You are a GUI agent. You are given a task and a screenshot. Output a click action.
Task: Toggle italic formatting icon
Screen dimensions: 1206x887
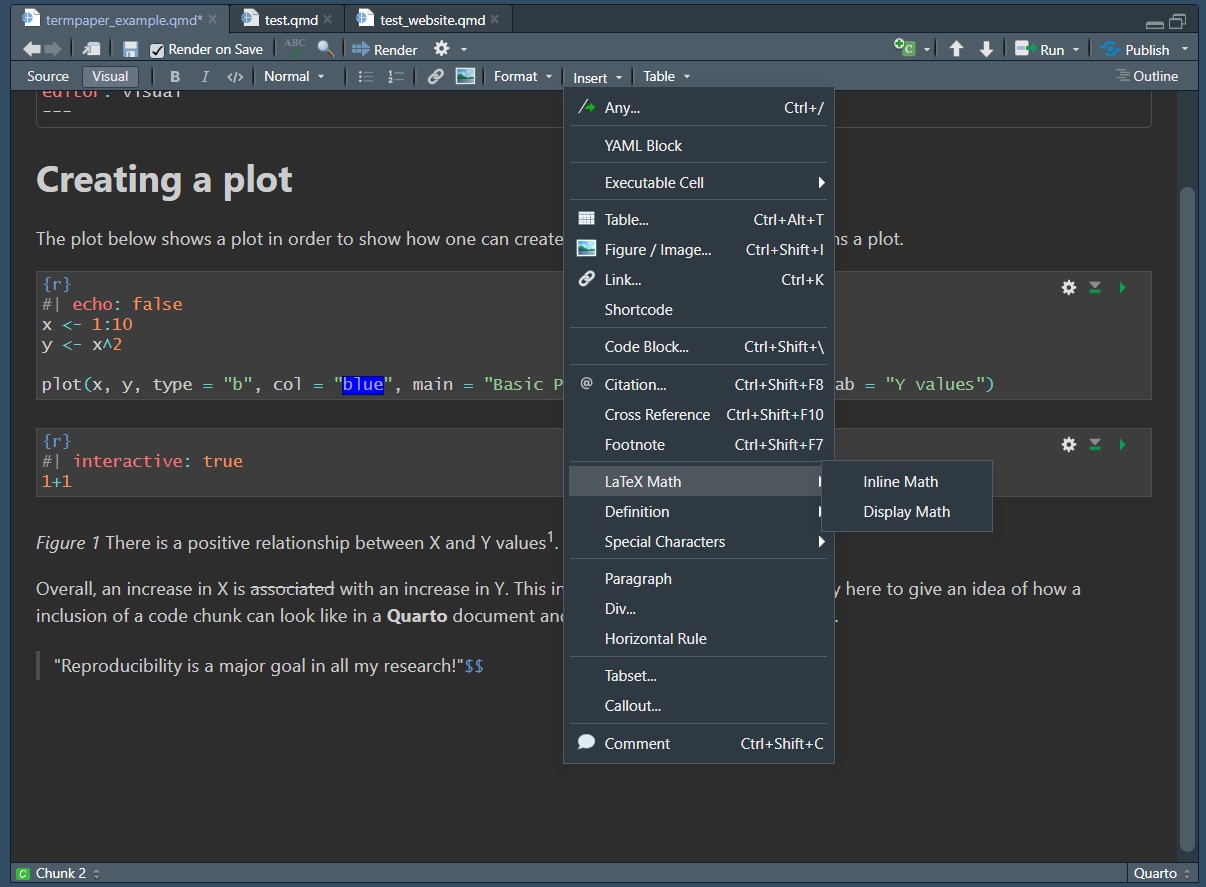(205, 76)
